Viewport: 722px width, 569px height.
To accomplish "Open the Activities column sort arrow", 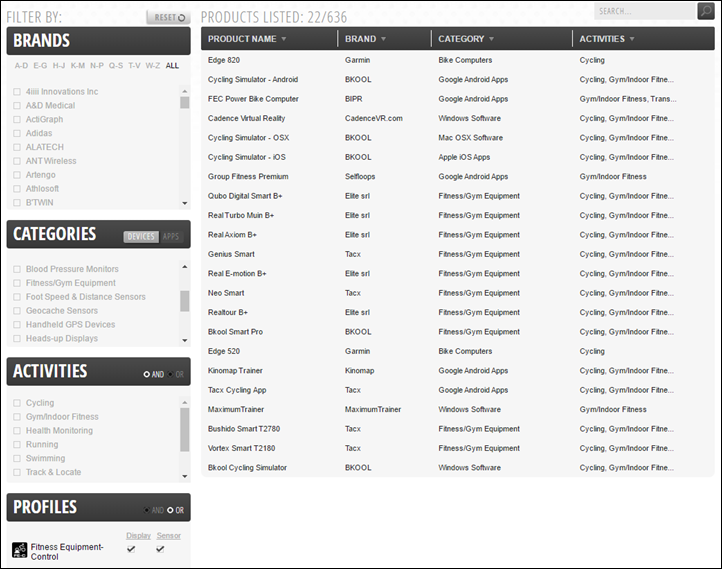I will (x=632, y=40).
